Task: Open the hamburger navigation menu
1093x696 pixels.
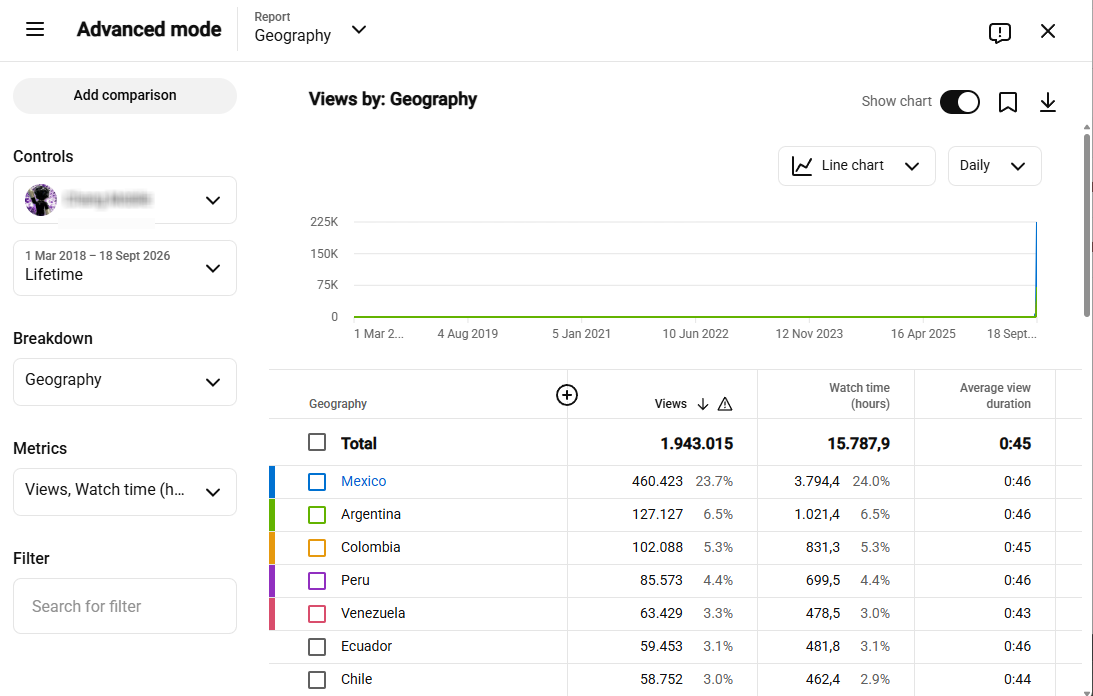Action: pos(35,29)
